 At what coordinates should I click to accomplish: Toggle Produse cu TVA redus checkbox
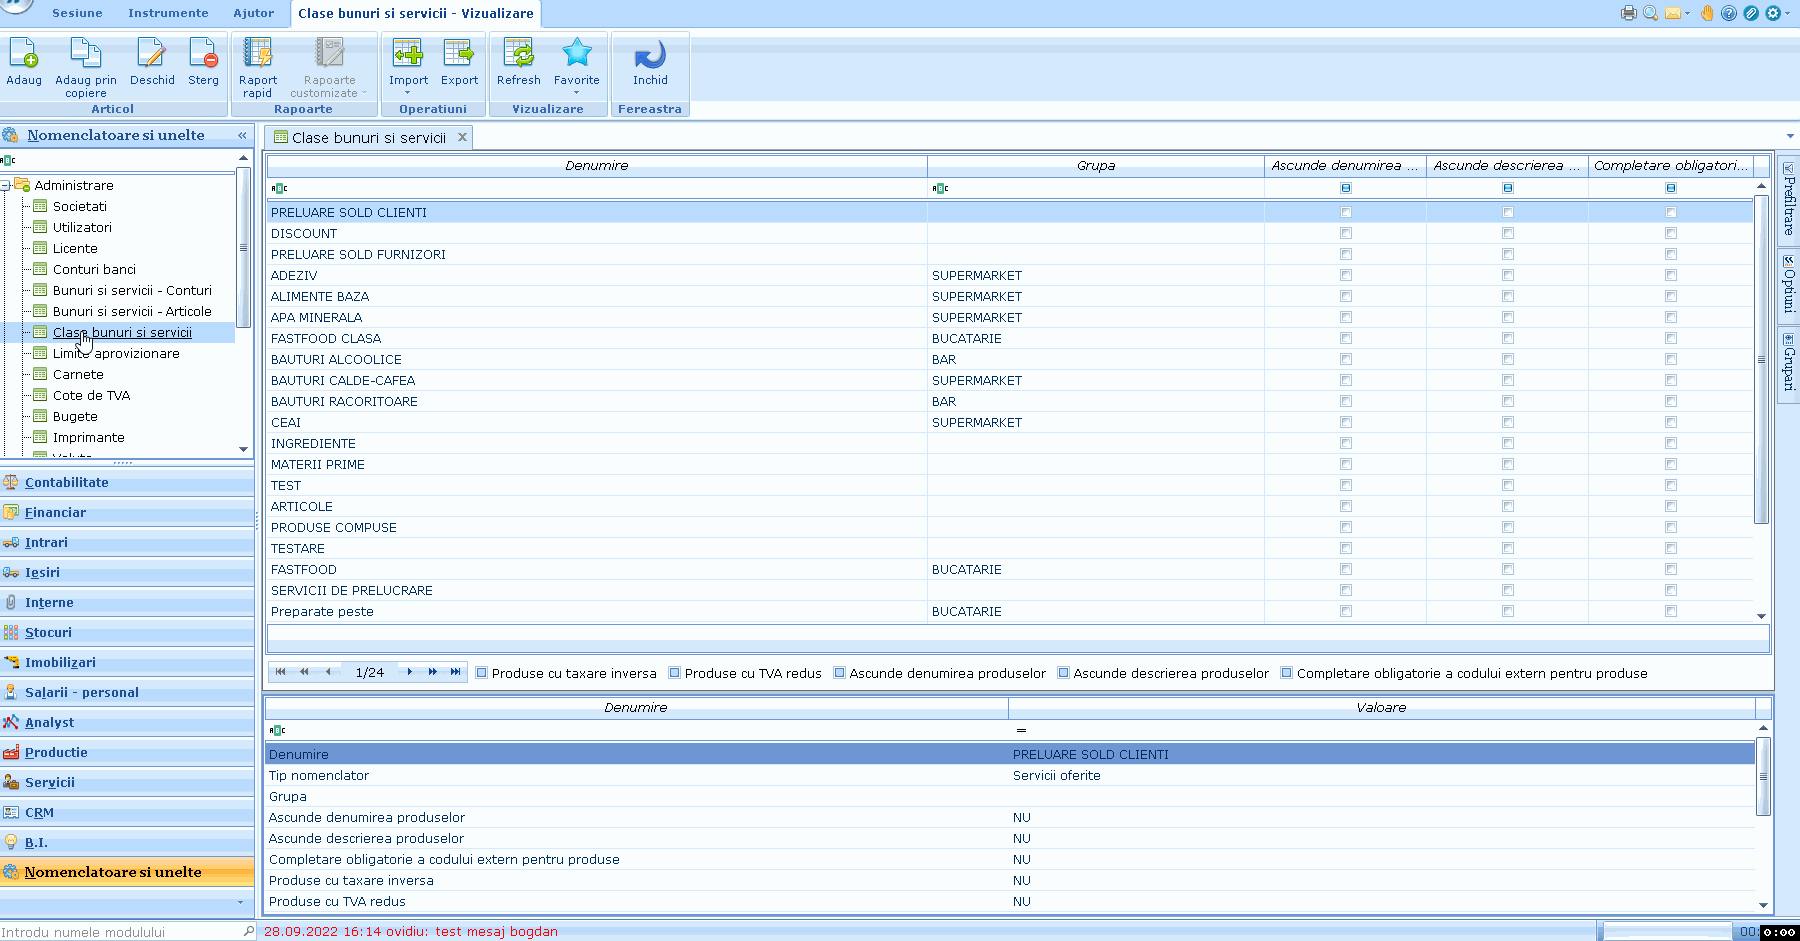point(675,673)
